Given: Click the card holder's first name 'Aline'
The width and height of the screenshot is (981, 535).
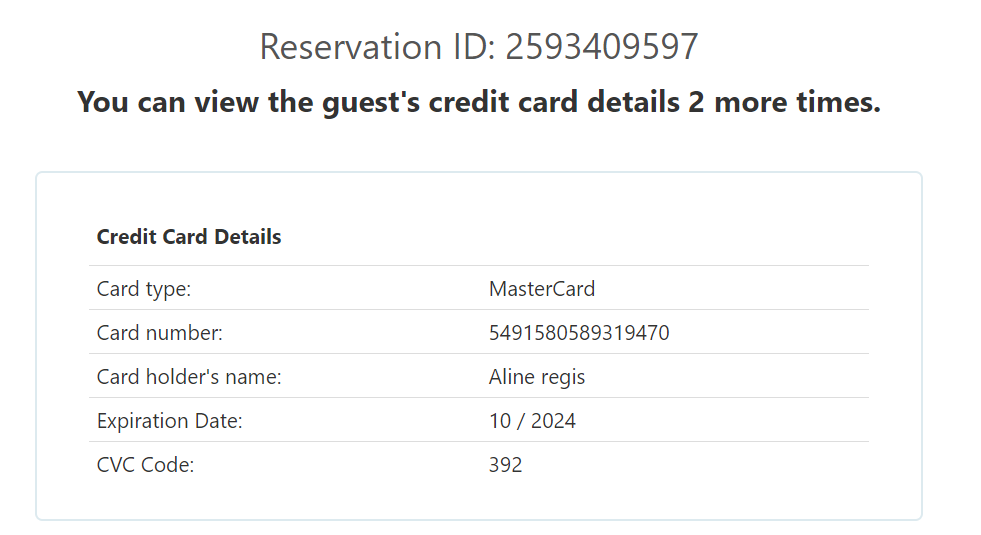Looking at the screenshot, I should 512,377.
